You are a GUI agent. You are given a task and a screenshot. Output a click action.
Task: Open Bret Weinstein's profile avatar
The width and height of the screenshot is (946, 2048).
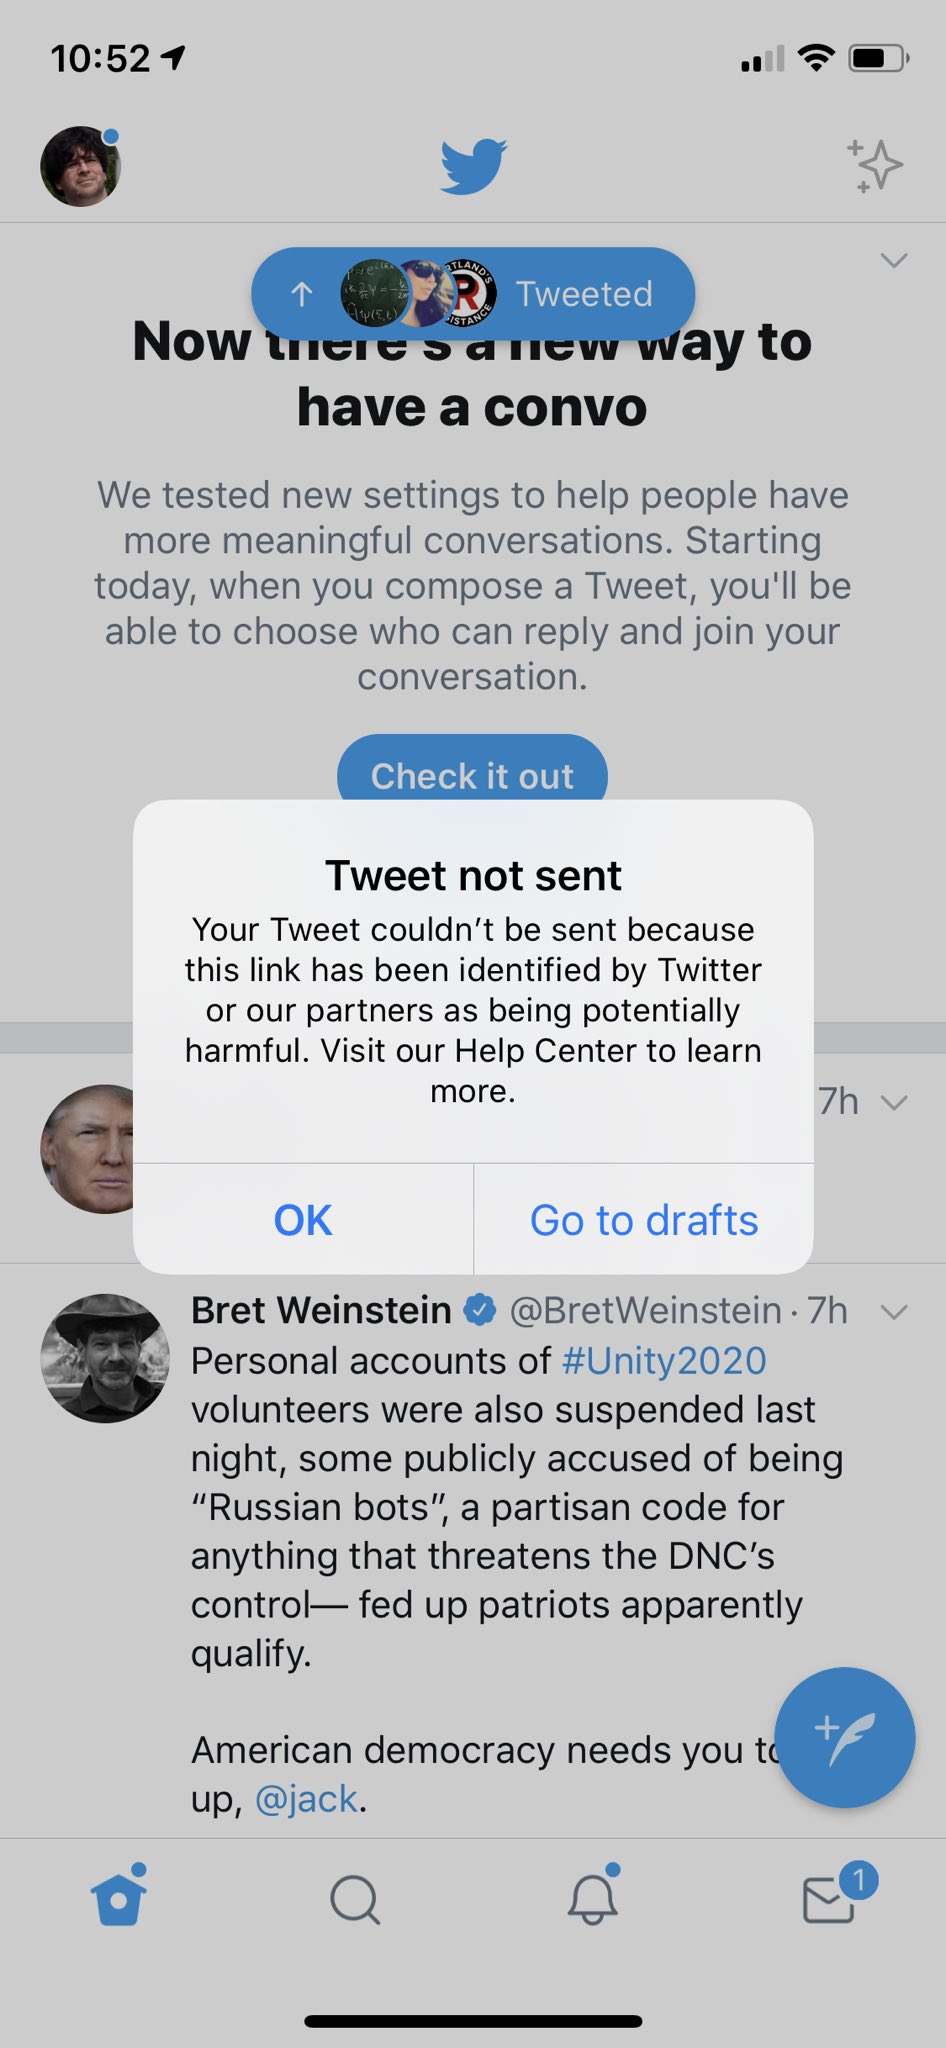(x=105, y=1359)
